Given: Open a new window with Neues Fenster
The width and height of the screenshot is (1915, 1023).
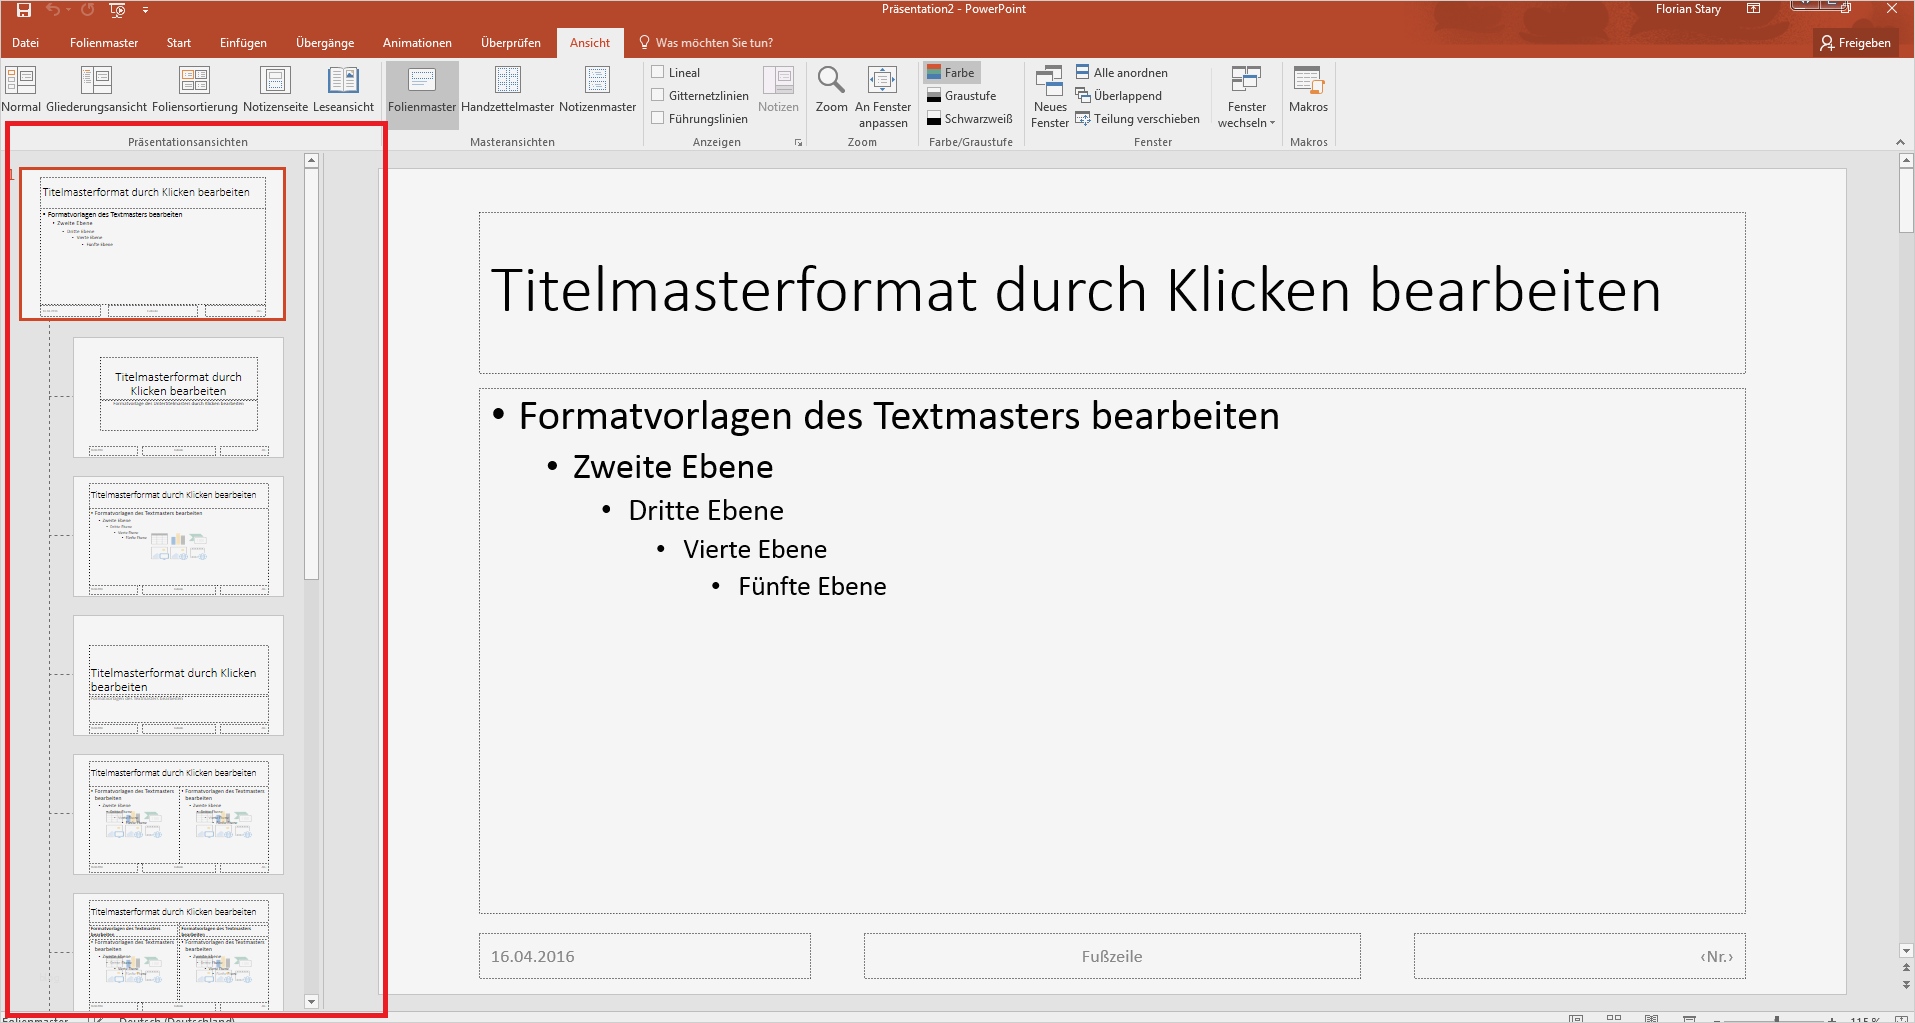Looking at the screenshot, I should (1050, 97).
